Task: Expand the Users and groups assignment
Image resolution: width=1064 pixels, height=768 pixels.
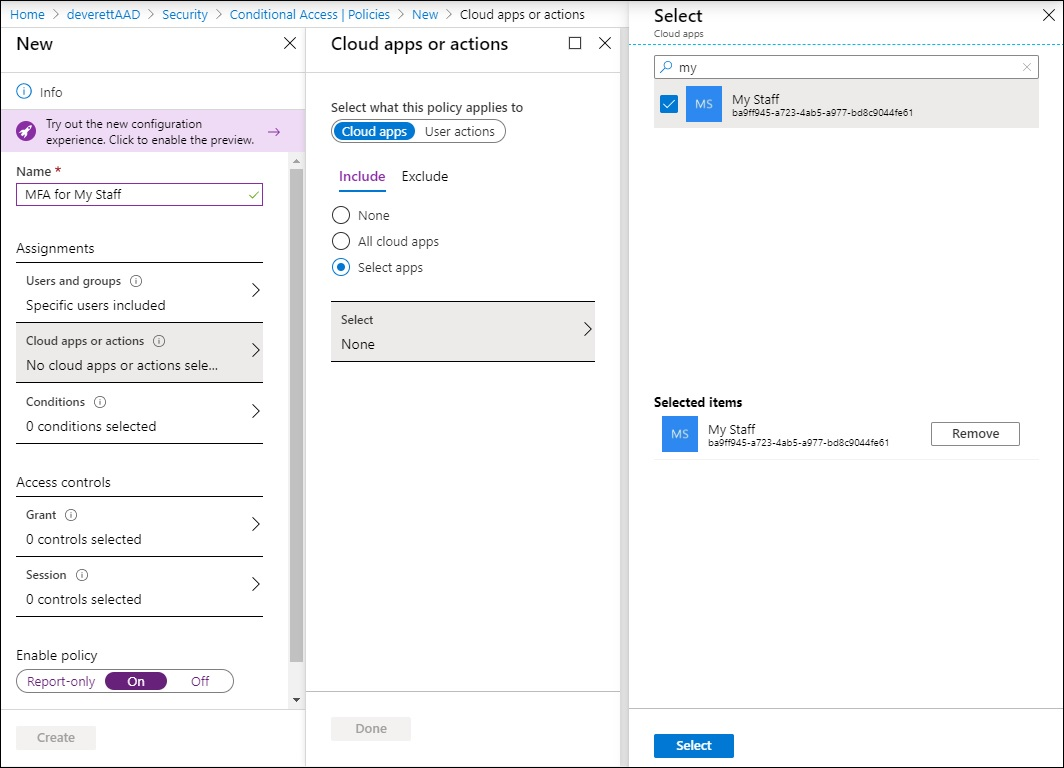Action: click(x=254, y=292)
